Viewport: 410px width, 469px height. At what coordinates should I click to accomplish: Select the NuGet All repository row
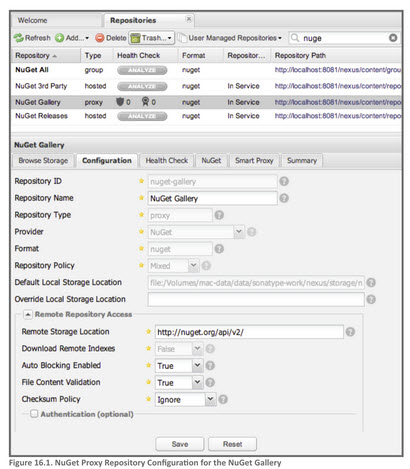[206, 70]
